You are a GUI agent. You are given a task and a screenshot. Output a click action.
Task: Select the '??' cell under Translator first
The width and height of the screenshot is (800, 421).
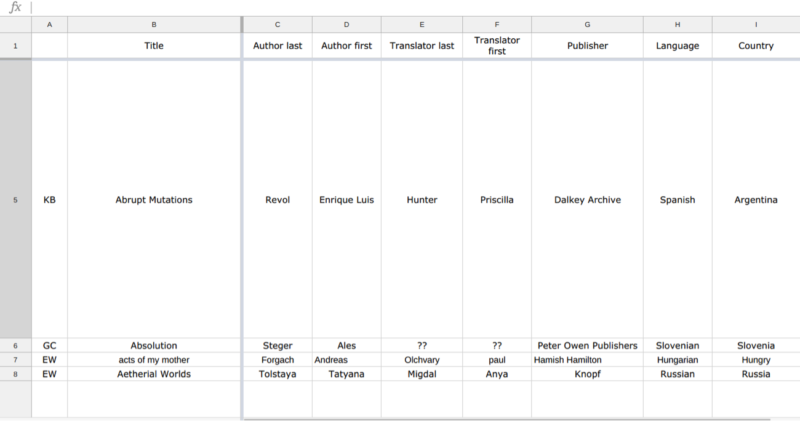click(x=497, y=345)
